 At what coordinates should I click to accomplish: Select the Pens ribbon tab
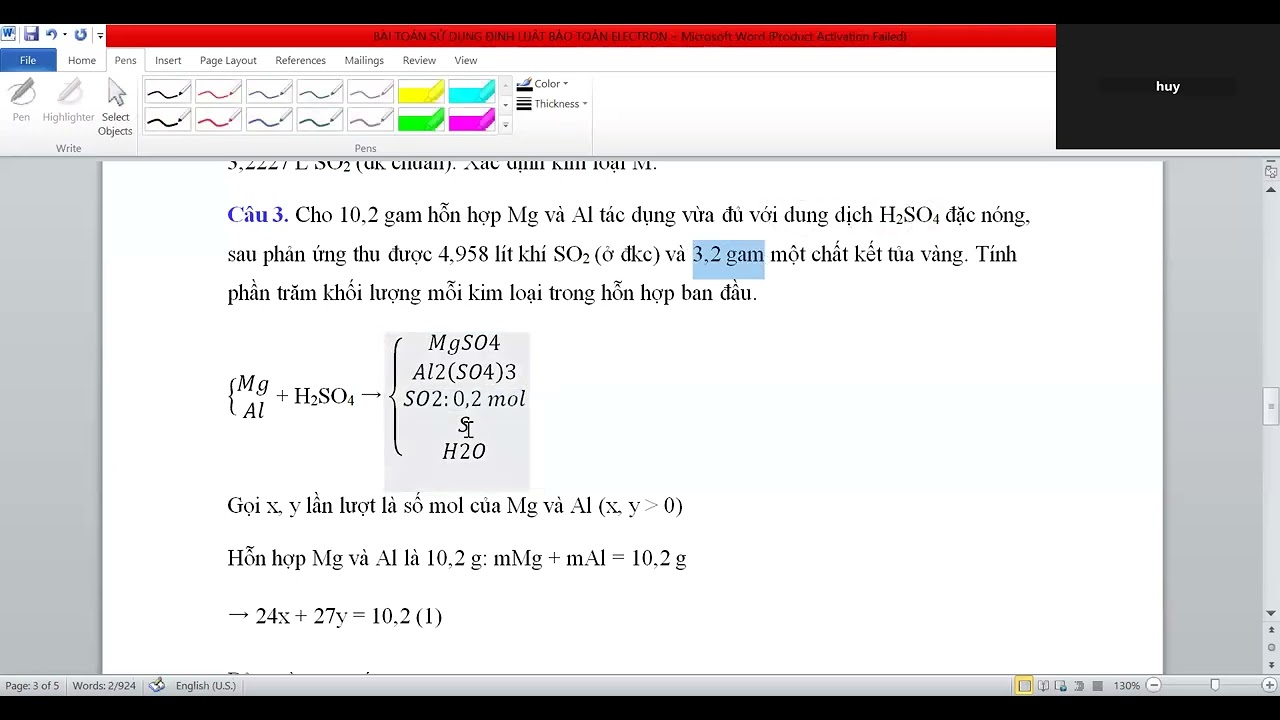click(x=125, y=60)
